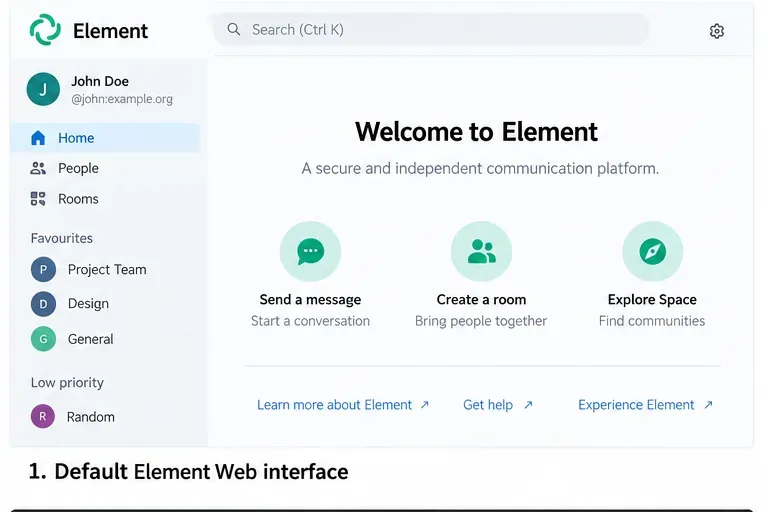
Task: Click the Create a room people icon
Action: tap(481, 251)
